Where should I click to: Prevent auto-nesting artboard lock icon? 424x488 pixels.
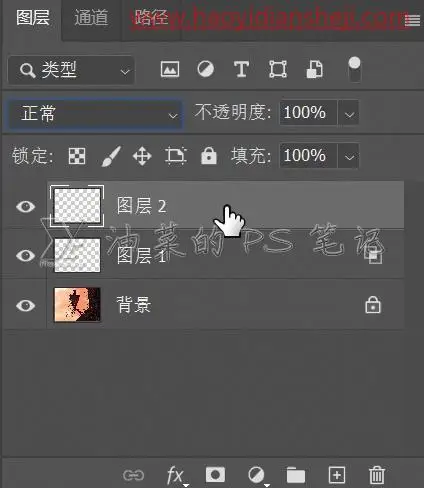[176, 156]
